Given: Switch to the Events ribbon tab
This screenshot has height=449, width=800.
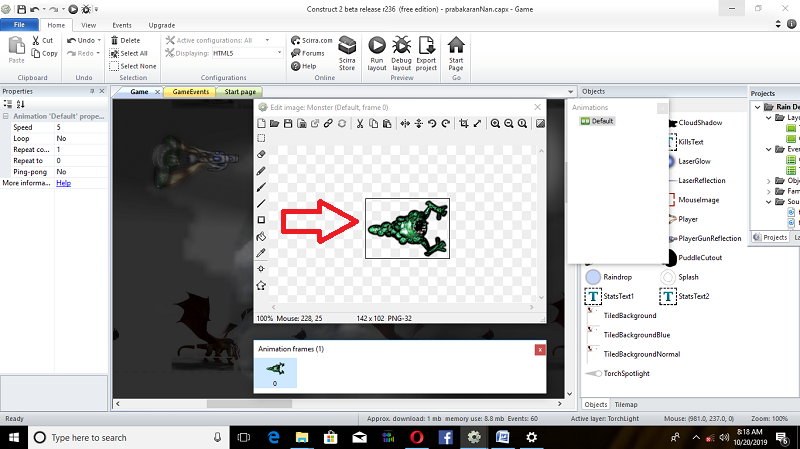Looking at the screenshot, I should click(x=122, y=25).
